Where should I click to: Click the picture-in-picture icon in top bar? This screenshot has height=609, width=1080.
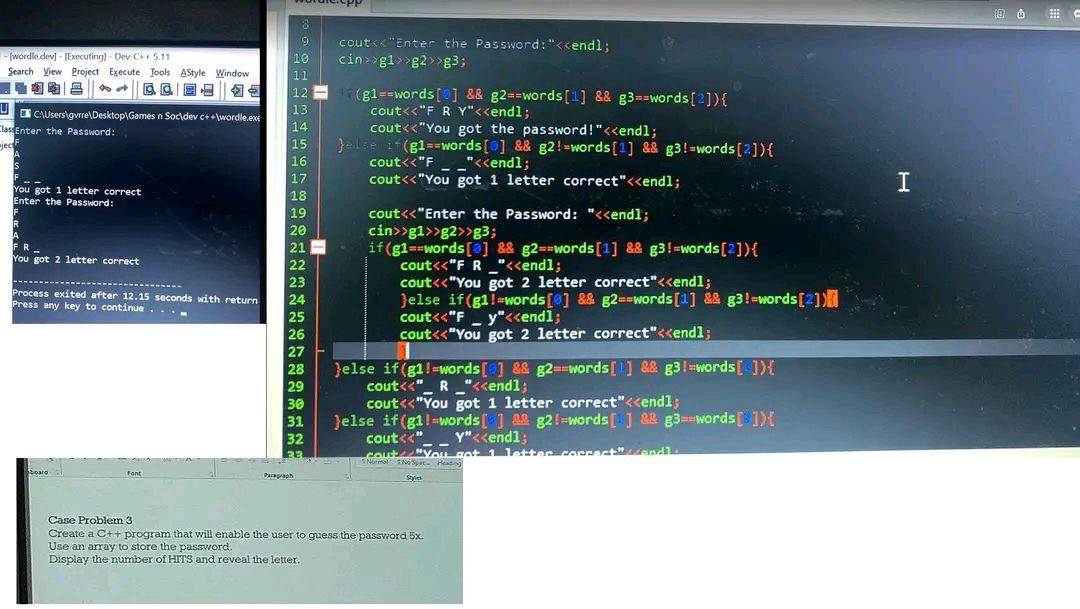[998, 13]
